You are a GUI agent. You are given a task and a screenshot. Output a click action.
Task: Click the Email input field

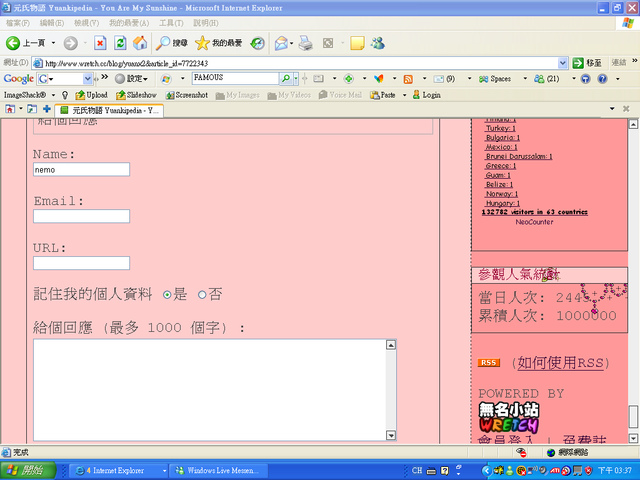[x=81, y=216]
